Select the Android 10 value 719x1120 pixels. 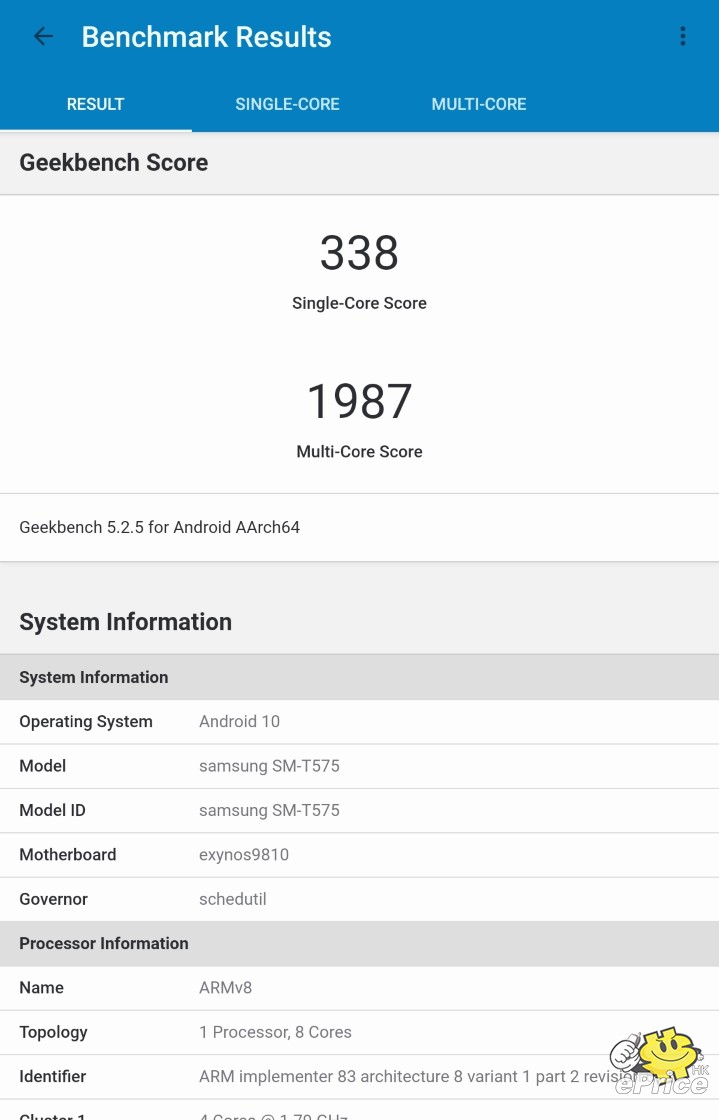pyautogui.click(x=239, y=721)
